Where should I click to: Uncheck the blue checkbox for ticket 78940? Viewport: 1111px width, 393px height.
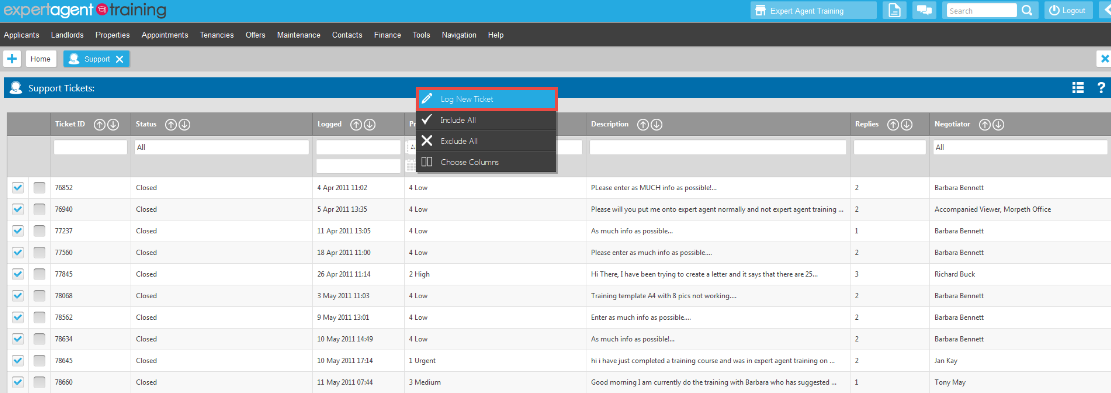coord(18,209)
